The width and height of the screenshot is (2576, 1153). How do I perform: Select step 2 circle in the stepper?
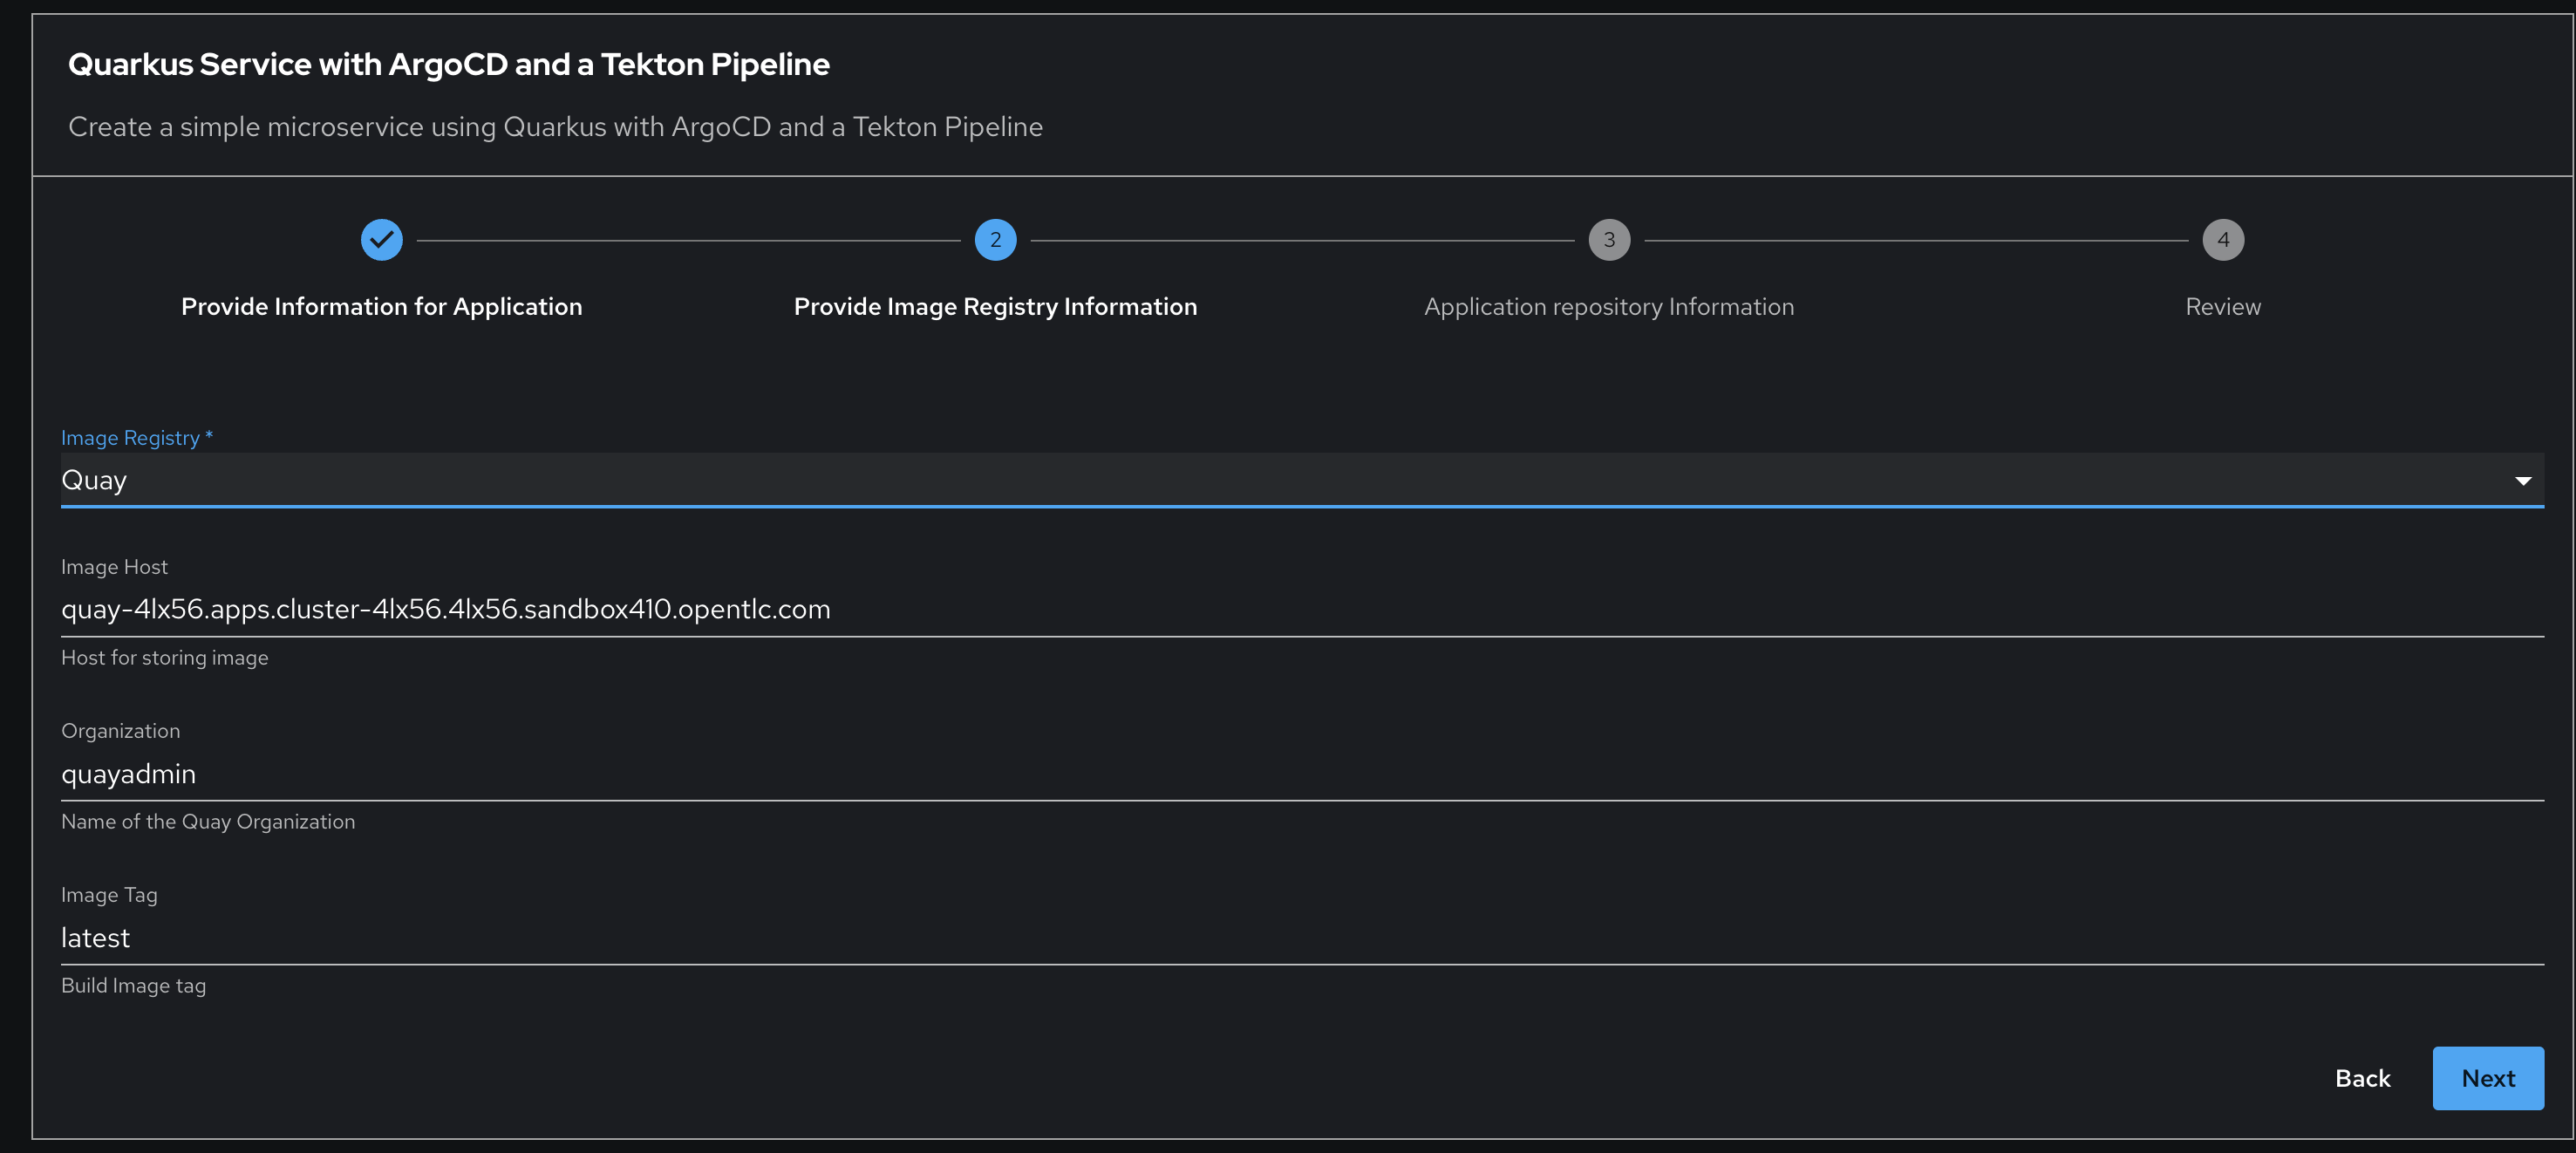point(995,240)
